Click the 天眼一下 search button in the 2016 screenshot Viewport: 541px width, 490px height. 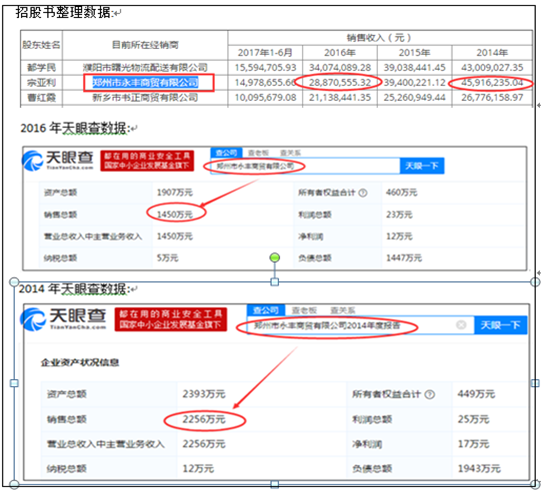(422, 166)
